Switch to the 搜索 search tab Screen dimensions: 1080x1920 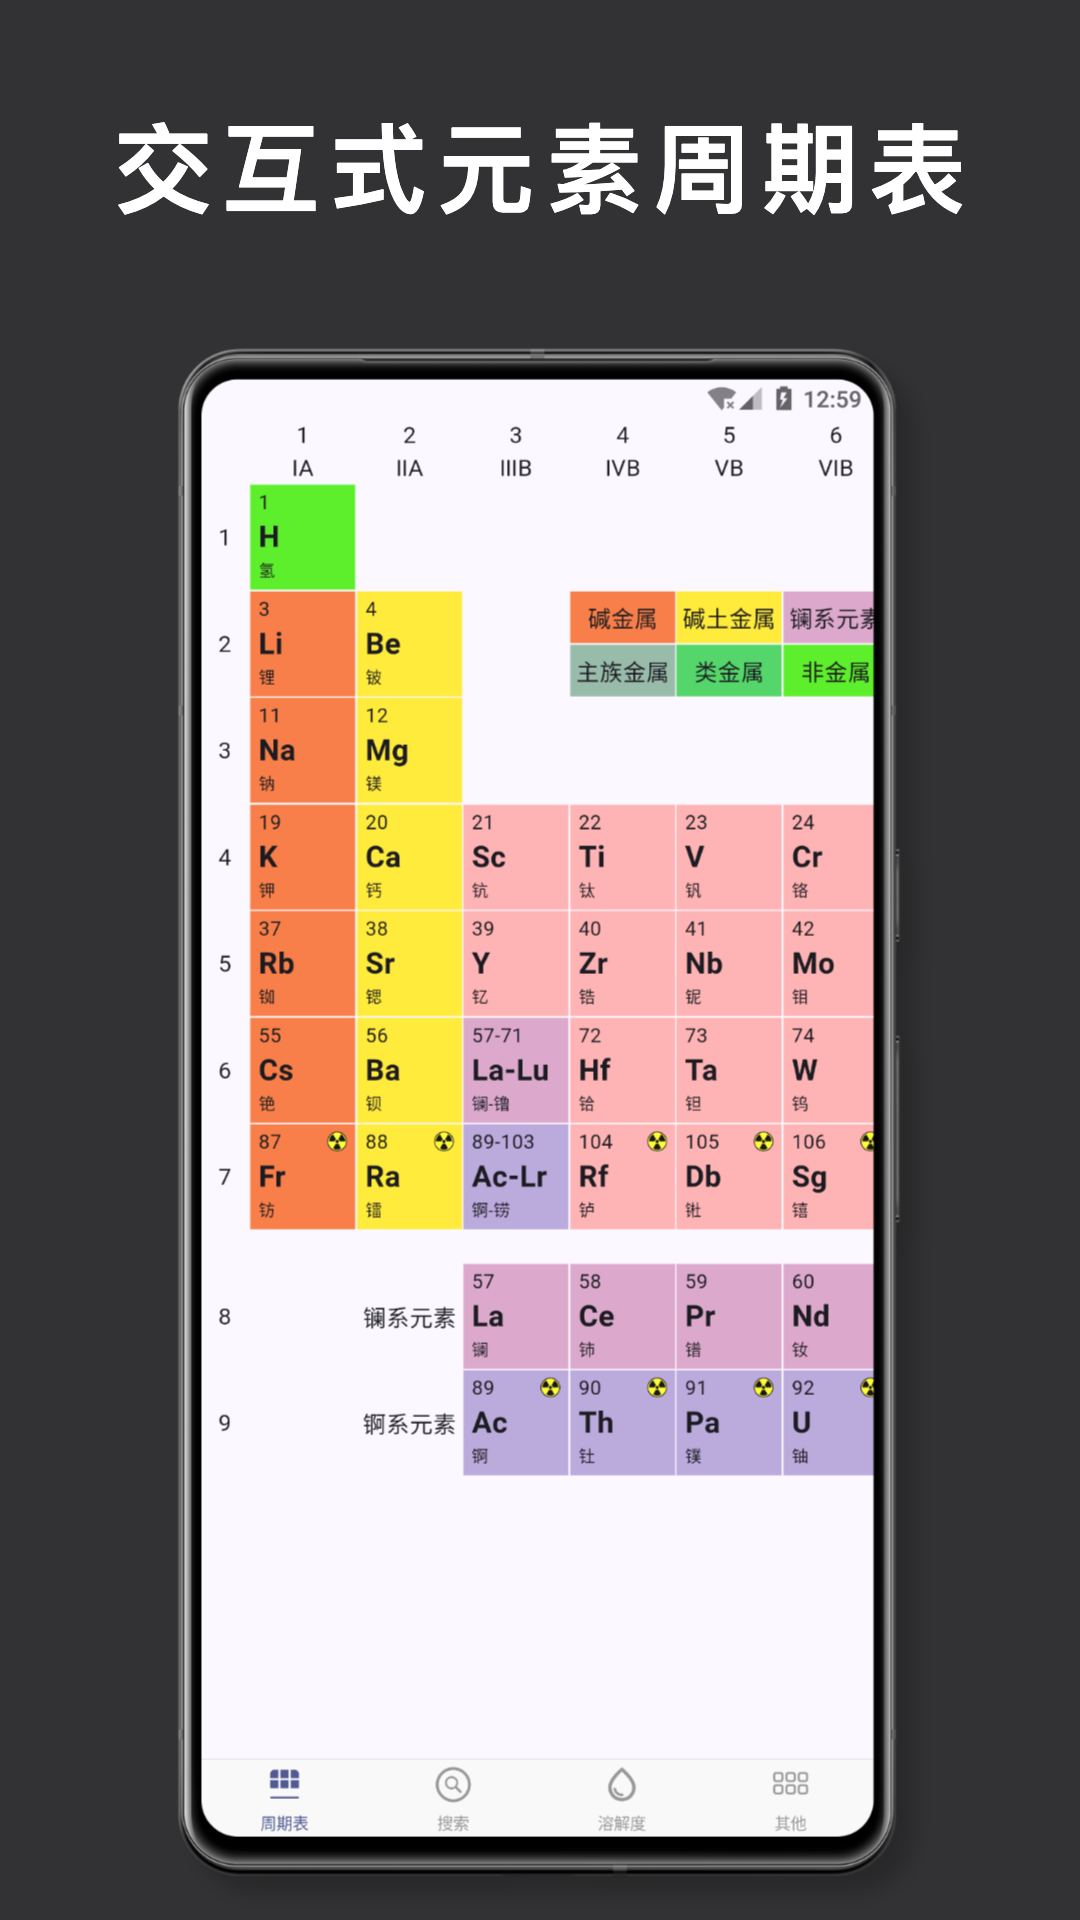(453, 1798)
